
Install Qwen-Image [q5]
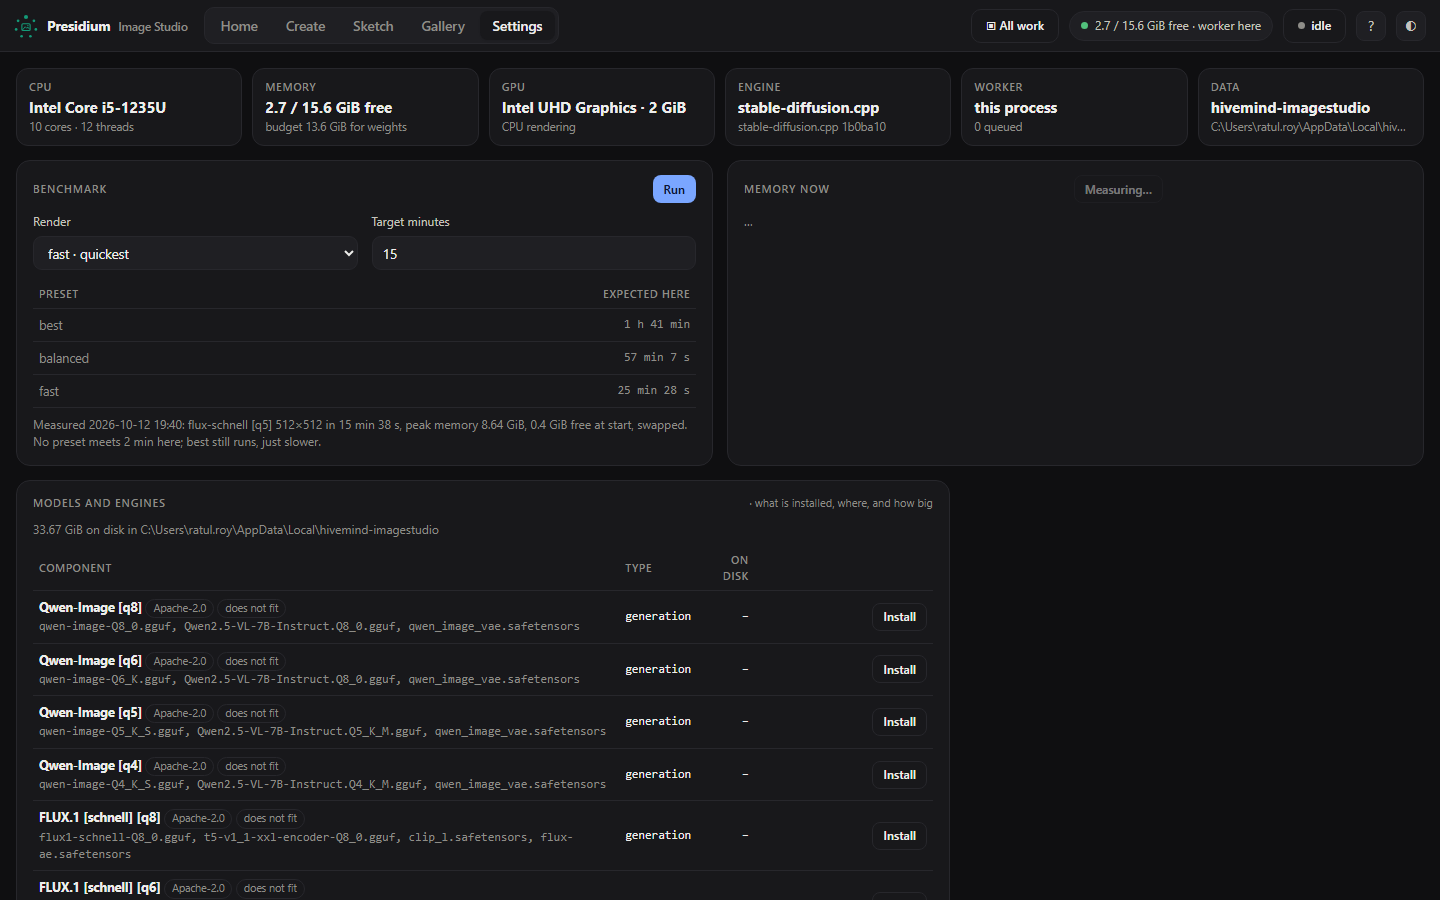(x=899, y=722)
